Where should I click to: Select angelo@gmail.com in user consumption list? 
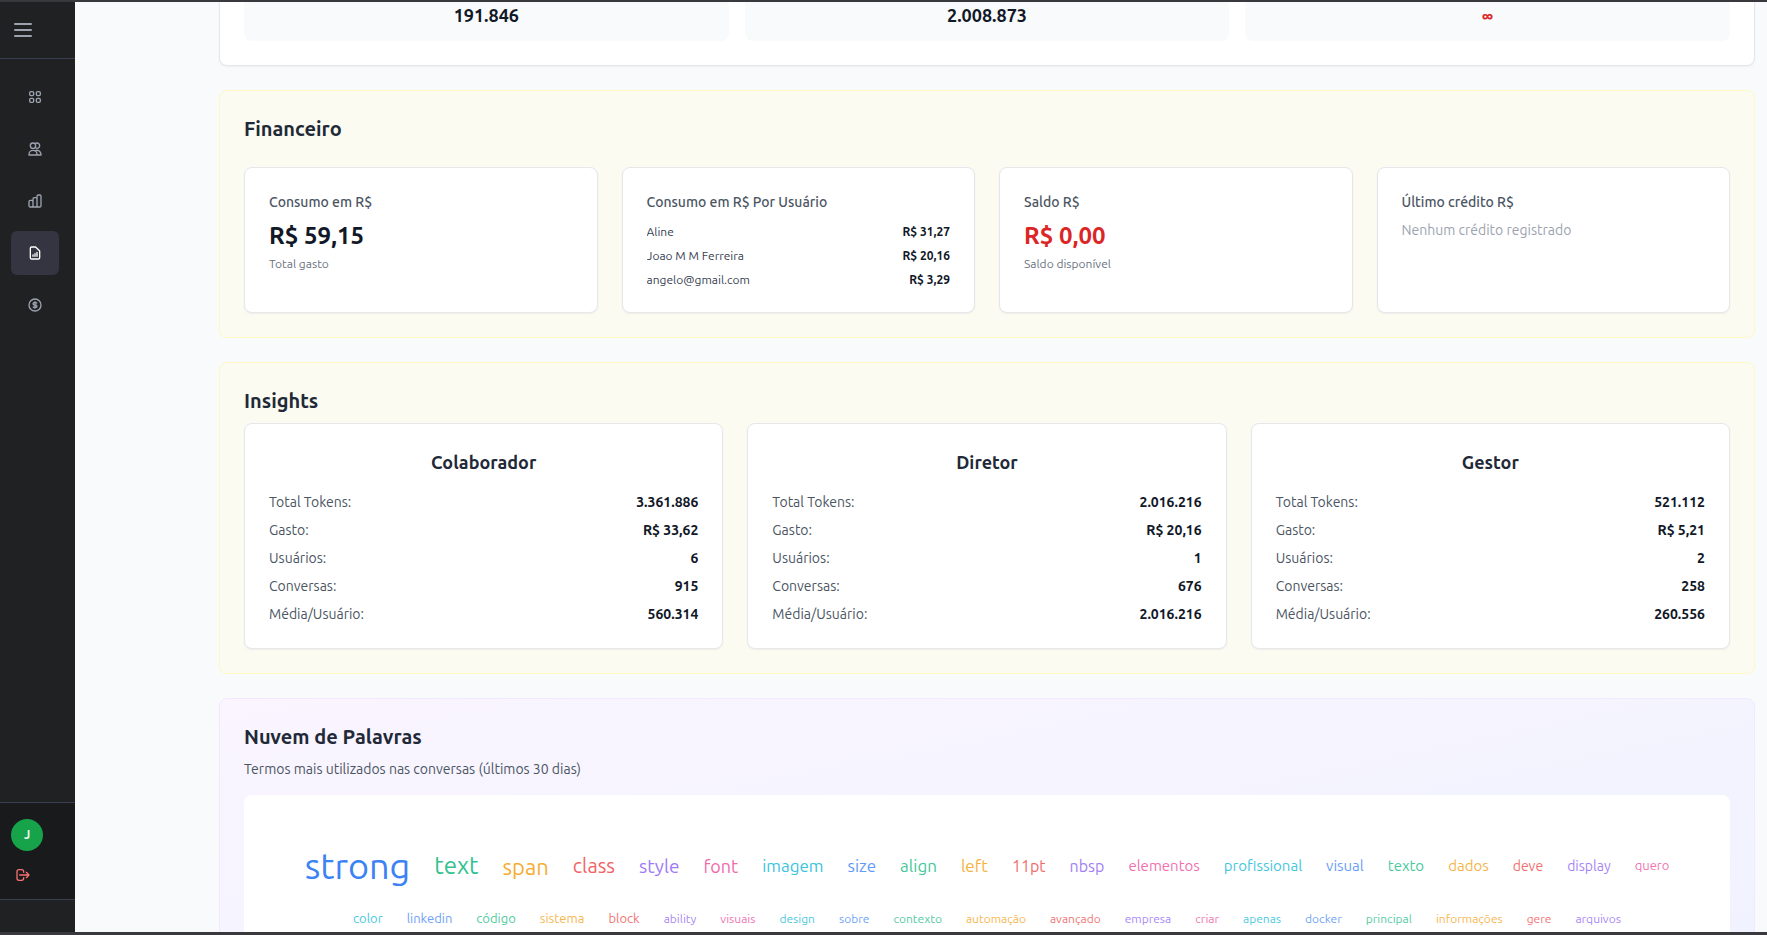[x=698, y=280]
